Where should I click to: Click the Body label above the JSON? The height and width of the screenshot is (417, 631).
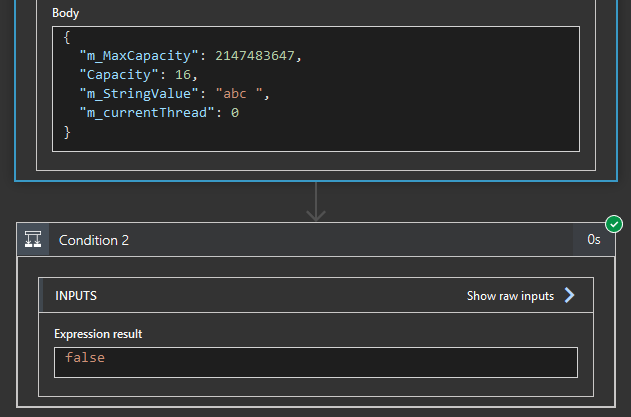[x=66, y=14]
